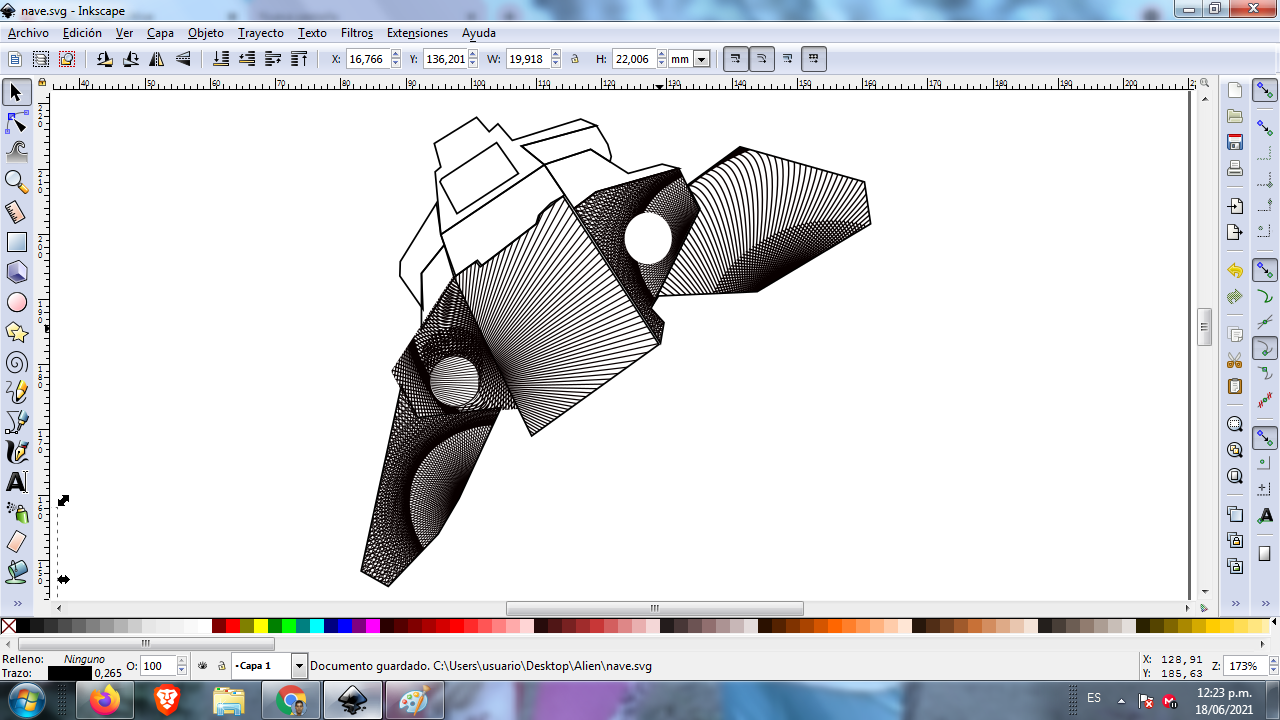The image size is (1280, 720).
Task: Select the Spiral tool
Action: (x=16, y=362)
